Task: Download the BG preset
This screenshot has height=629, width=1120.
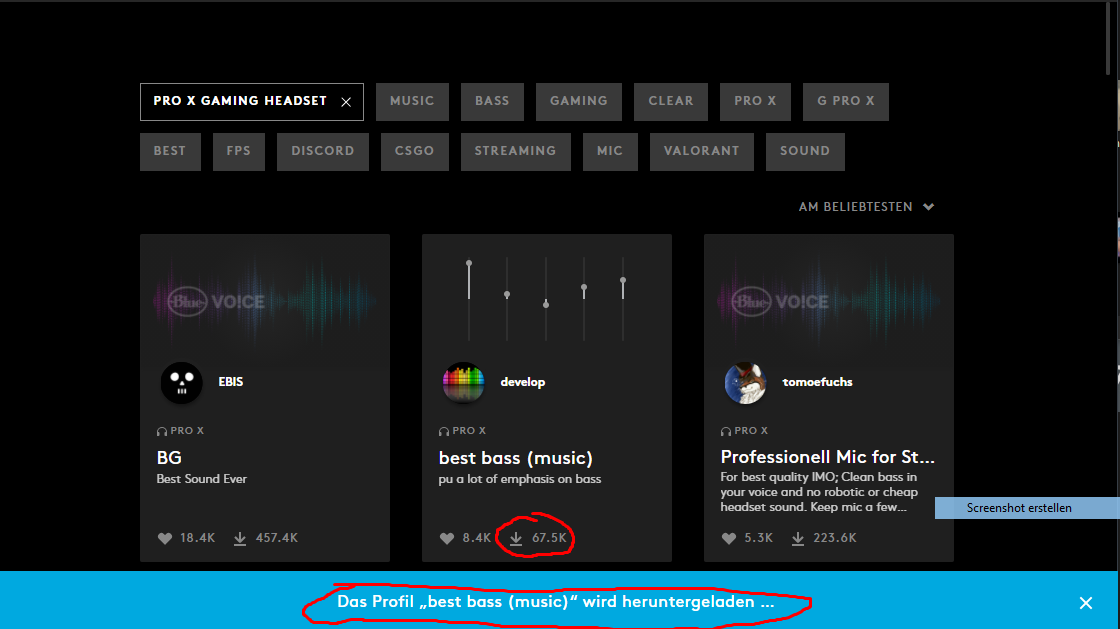Action: (240, 538)
